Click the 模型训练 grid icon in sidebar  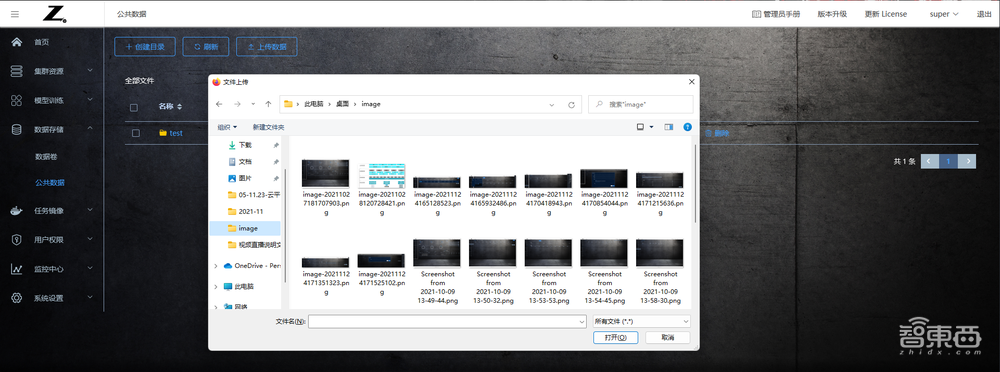17,100
